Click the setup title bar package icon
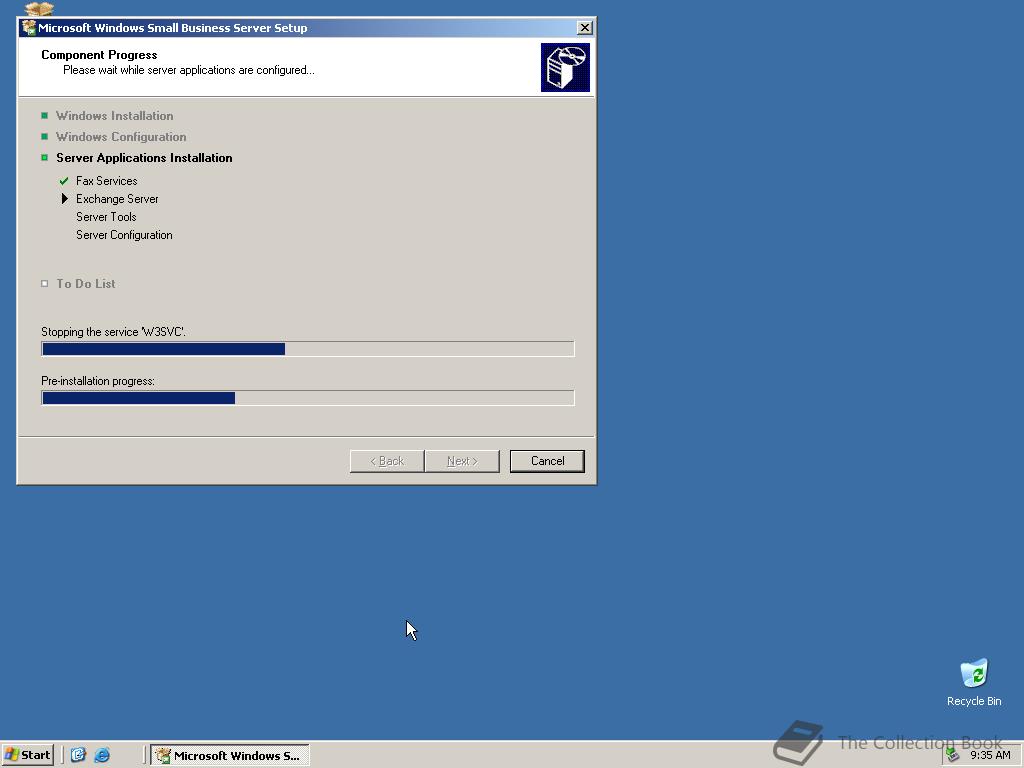 coord(29,27)
